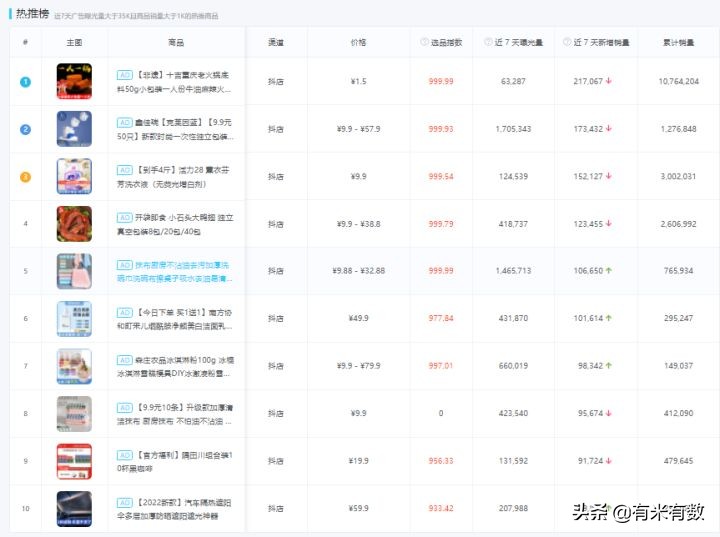Click the 价格 column header
720x537 pixels.
tap(358, 42)
